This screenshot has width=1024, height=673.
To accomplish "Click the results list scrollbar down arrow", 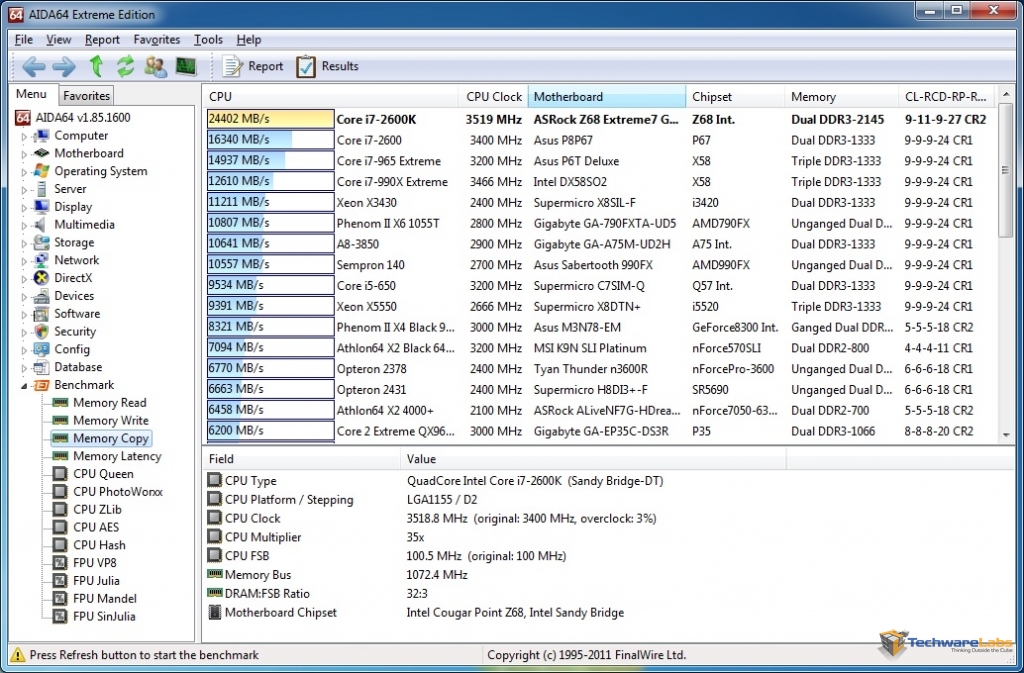I will [1006, 435].
